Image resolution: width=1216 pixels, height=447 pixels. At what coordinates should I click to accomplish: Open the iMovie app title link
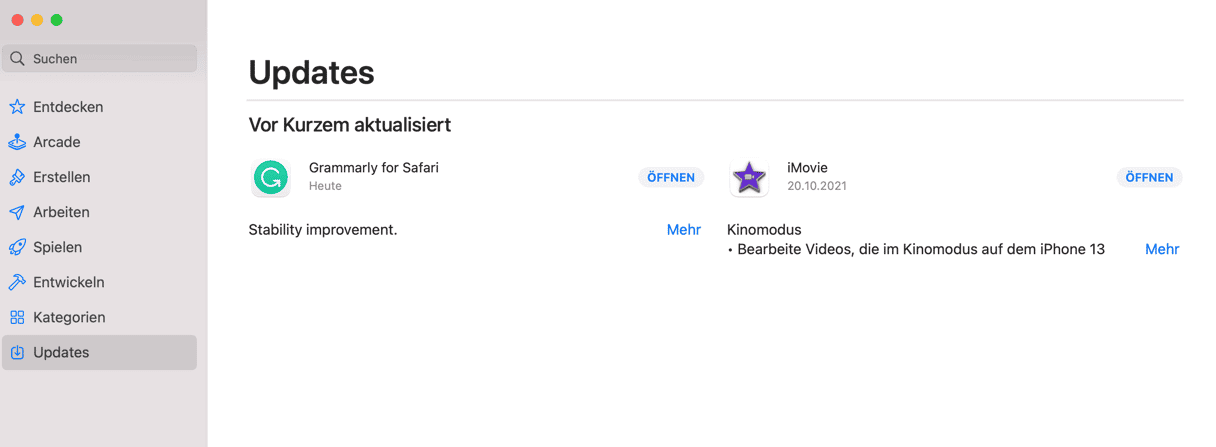pos(807,168)
